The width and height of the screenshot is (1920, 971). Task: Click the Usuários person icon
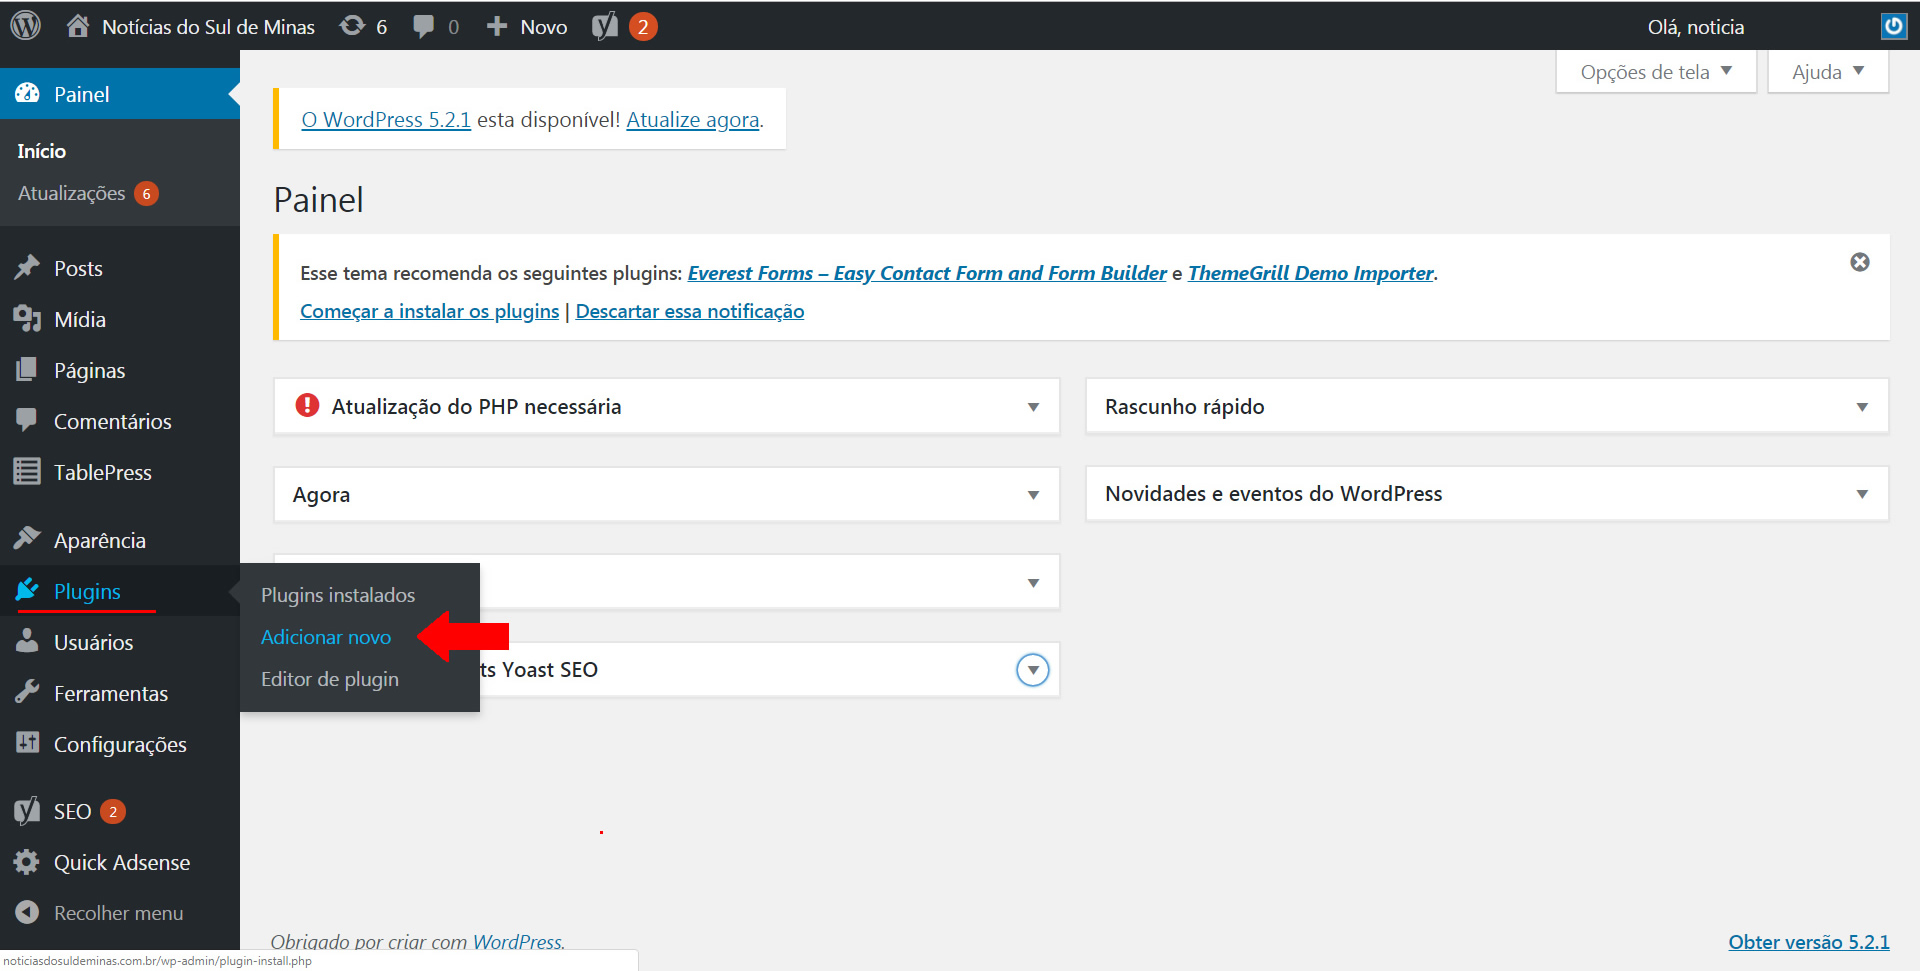(27, 642)
